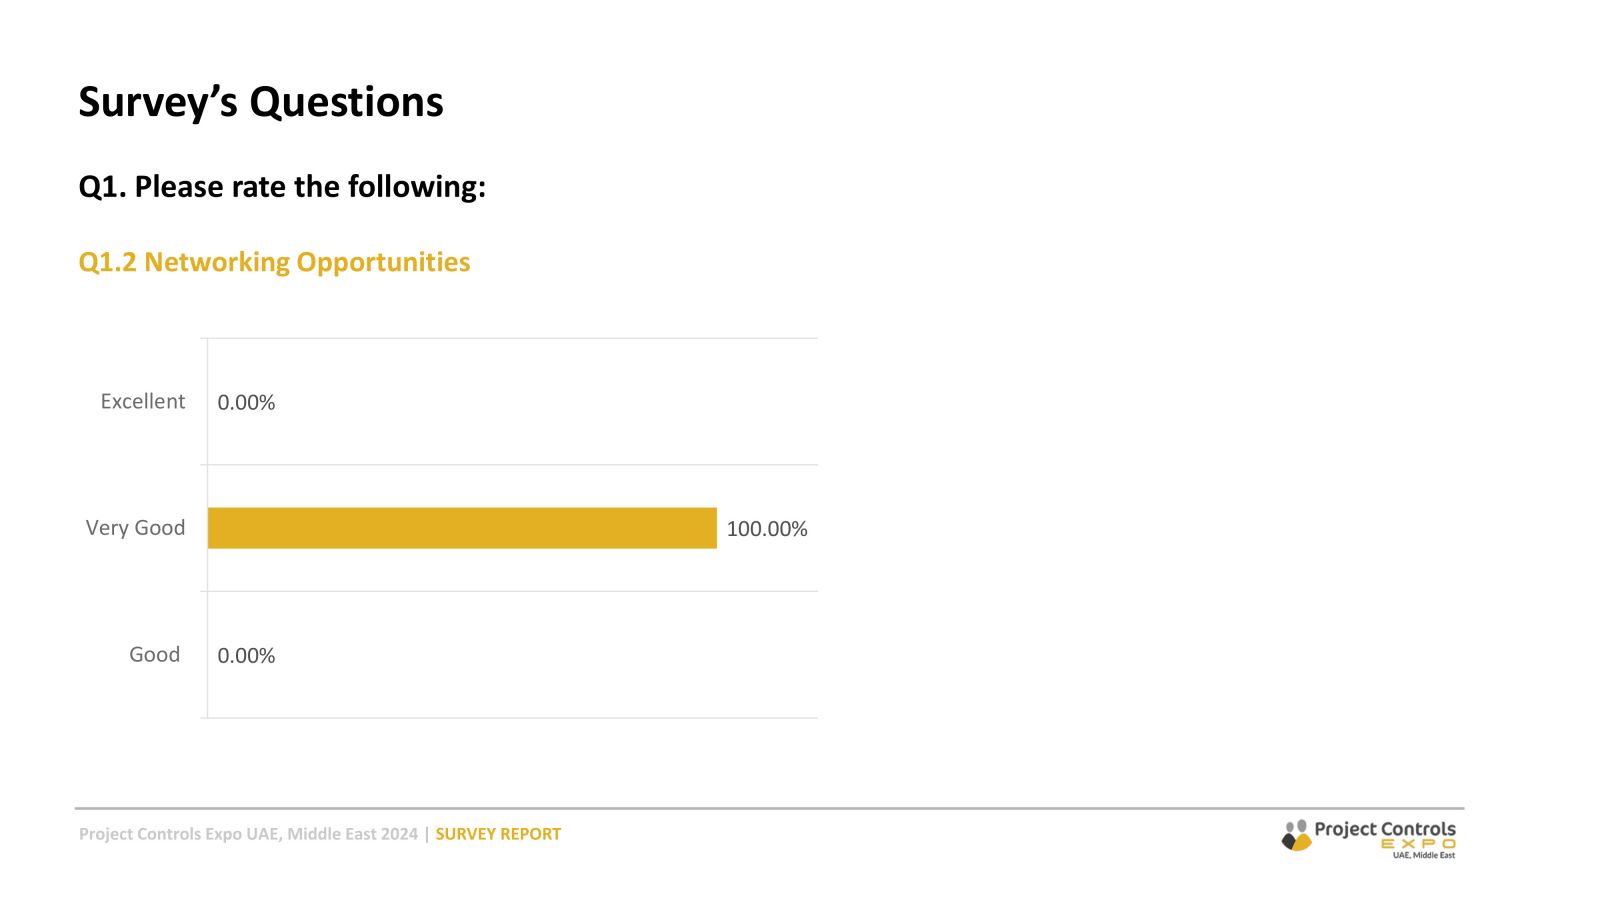Click the gridline above the Very Good row
This screenshot has height=900, width=1600.
point(509,465)
